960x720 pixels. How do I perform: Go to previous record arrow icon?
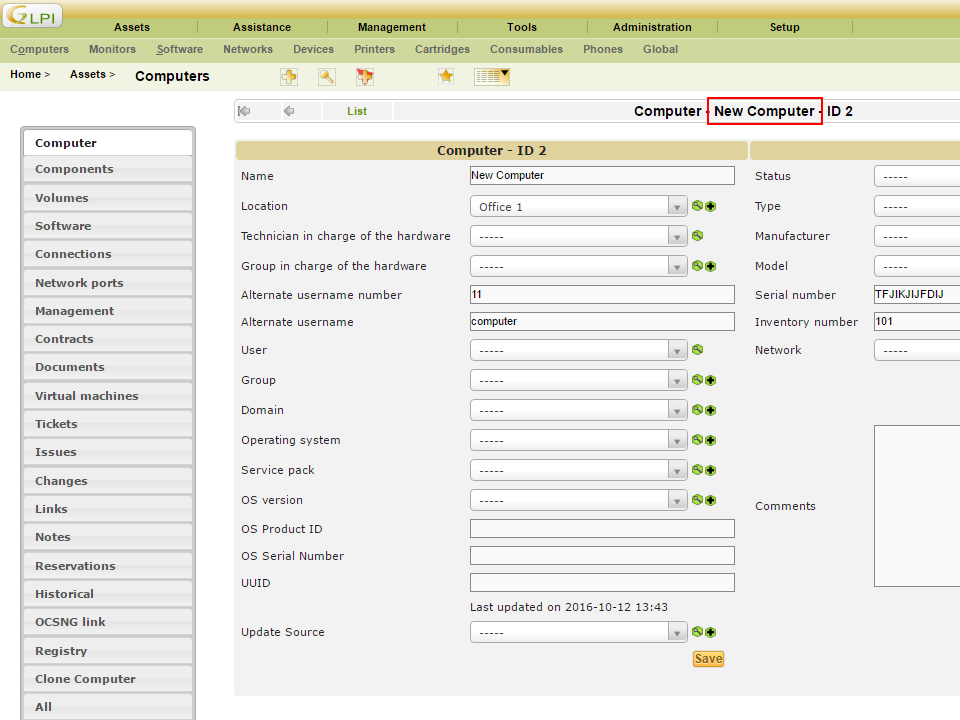pyautogui.click(x=289, y=111)
